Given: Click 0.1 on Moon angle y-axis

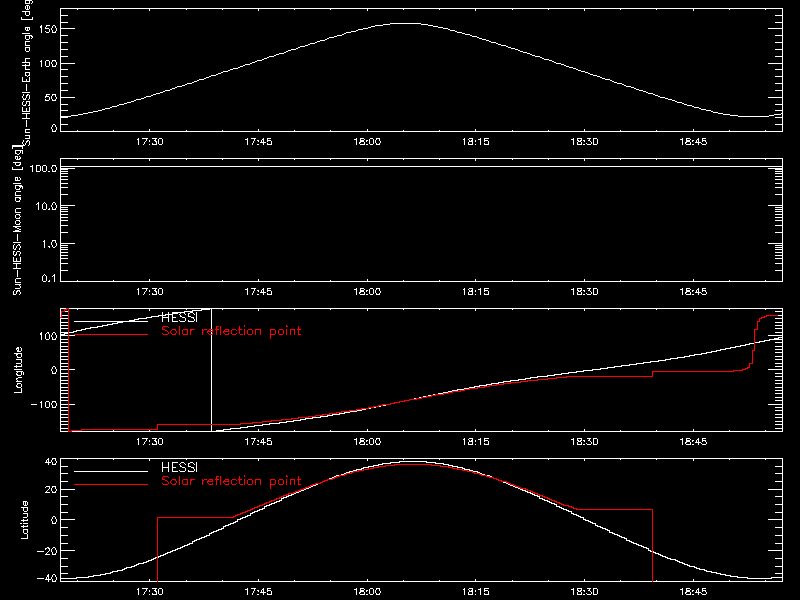Looking at the screenshot, I should coord(49,278).
